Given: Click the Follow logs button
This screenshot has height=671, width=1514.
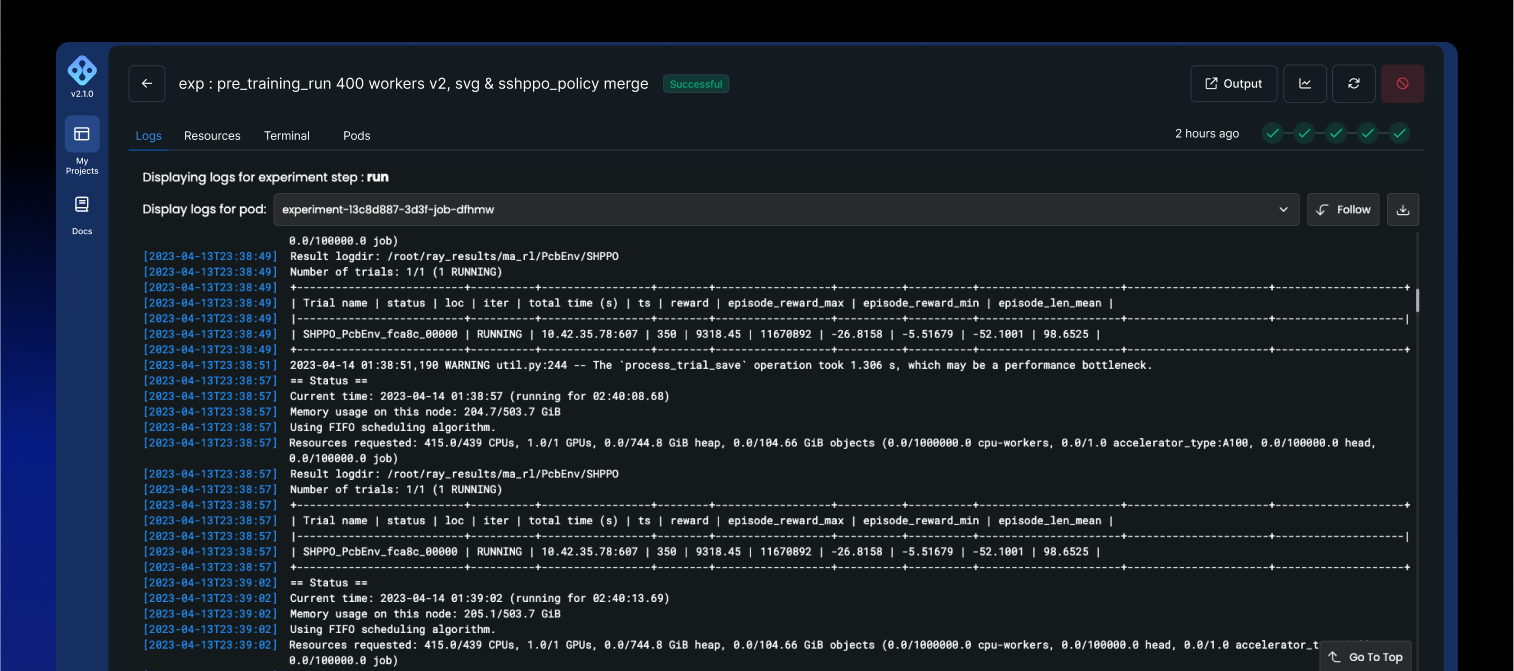Looking at the screenshot, I should 1343,210.
